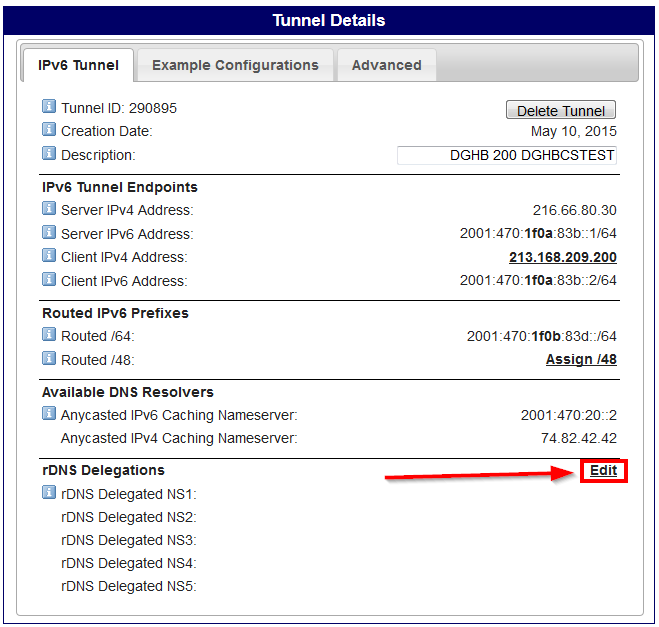
Task: Click info icon for Anycasted IPv6 Caching Nameserver
Action: pos(49,414)
